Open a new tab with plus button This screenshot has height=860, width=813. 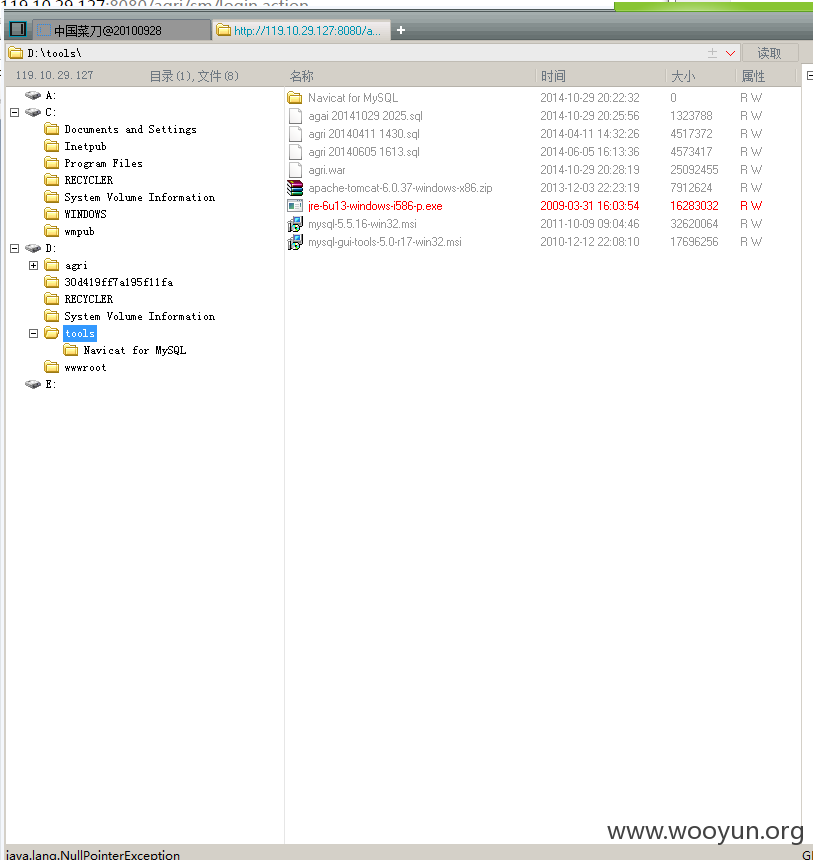400,30
